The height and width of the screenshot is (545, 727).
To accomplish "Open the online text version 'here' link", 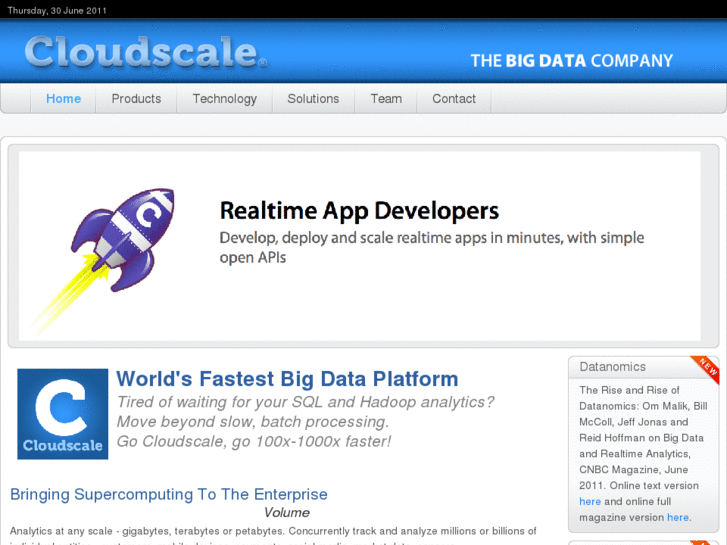I will 590,501.
